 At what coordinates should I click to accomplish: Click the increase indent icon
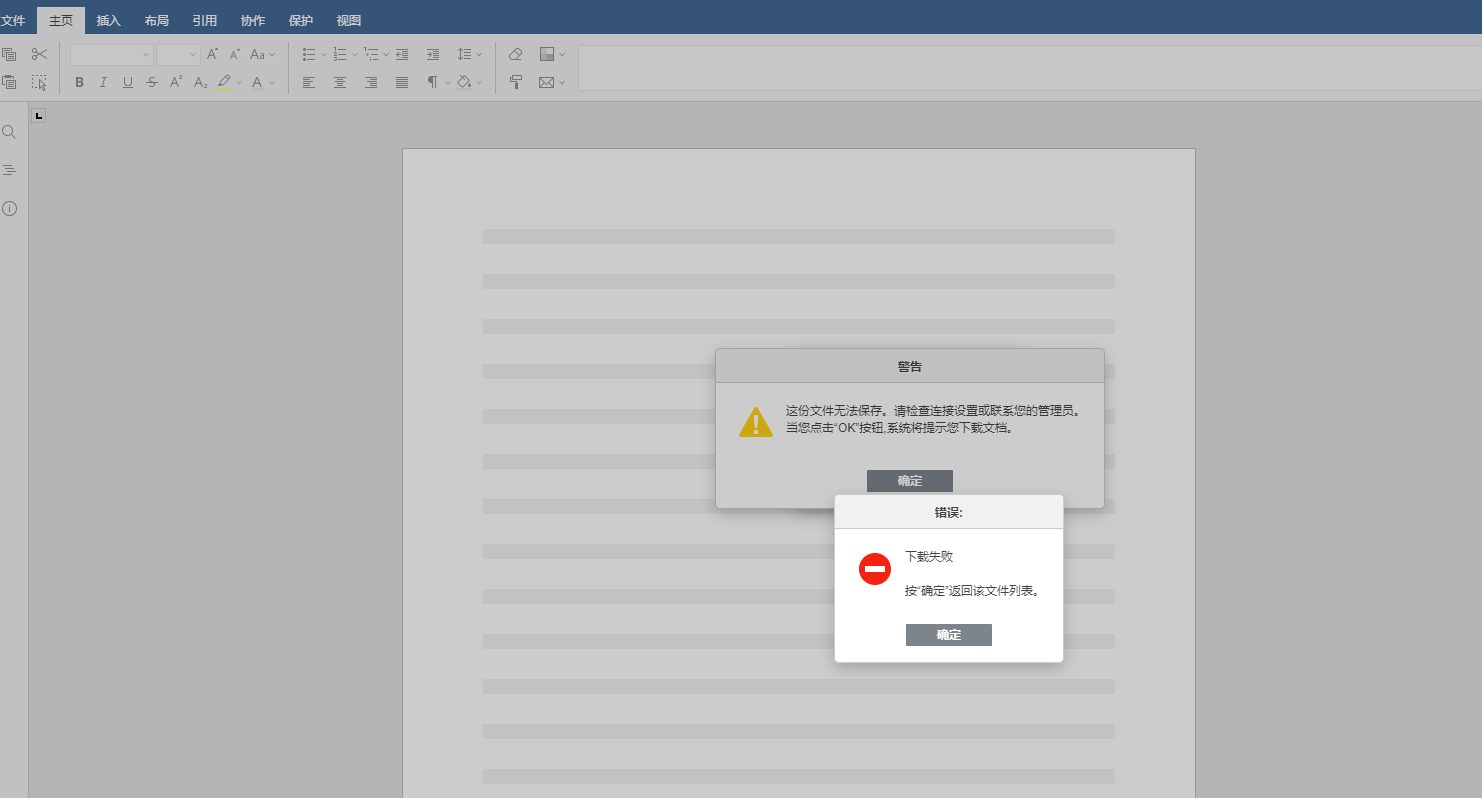(433, 54)
